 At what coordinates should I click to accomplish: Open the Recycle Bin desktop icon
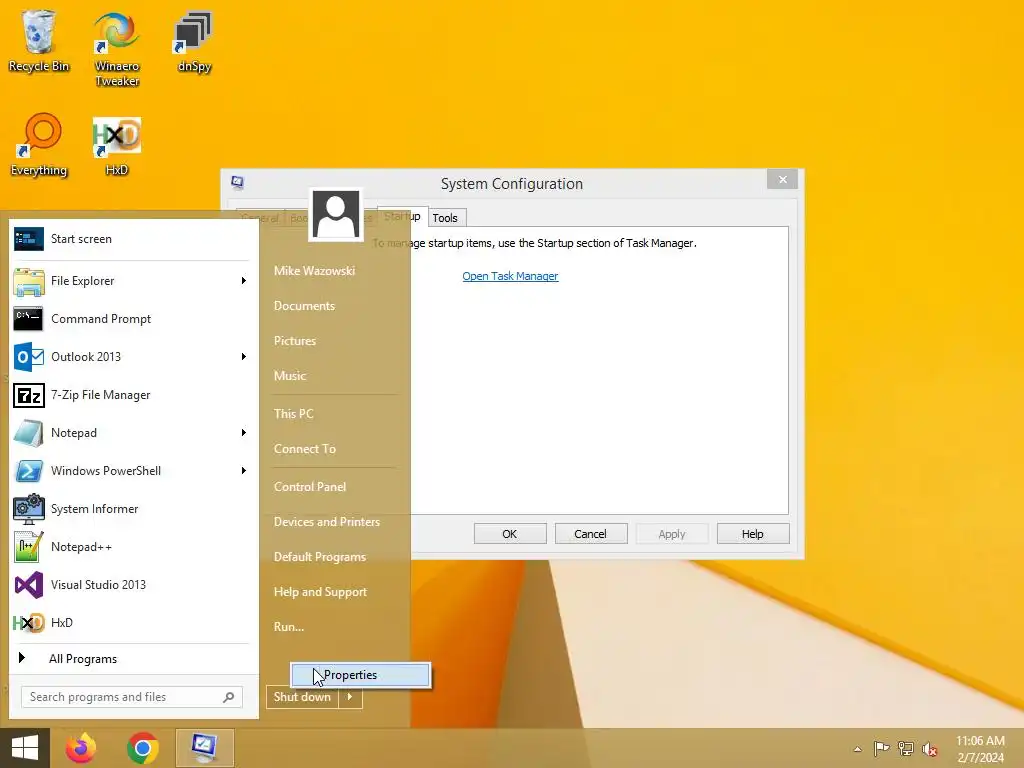coord(39,40)
